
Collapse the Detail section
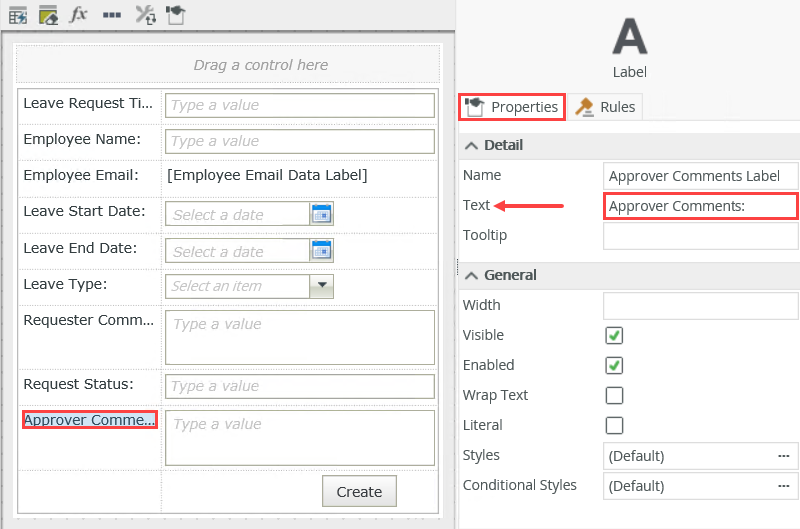point(471,146)
